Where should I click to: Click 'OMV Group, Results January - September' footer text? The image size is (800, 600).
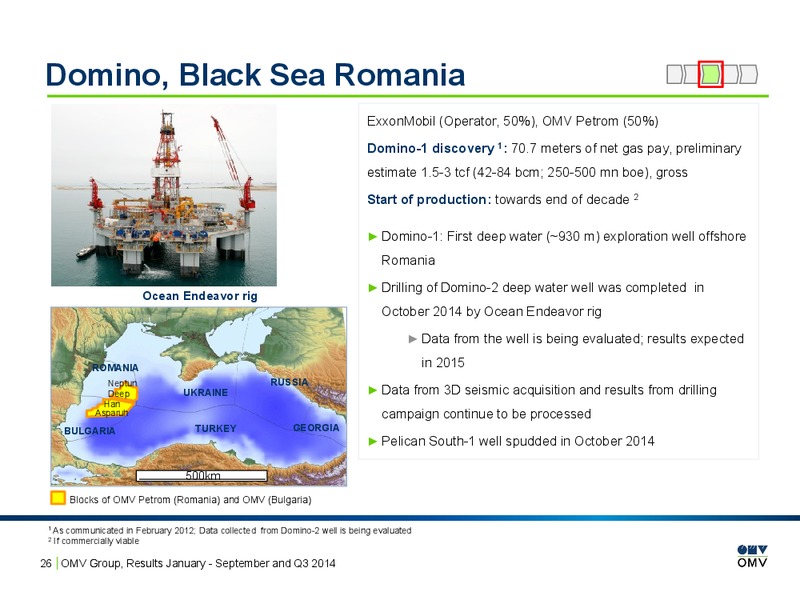tap(198, 563)
